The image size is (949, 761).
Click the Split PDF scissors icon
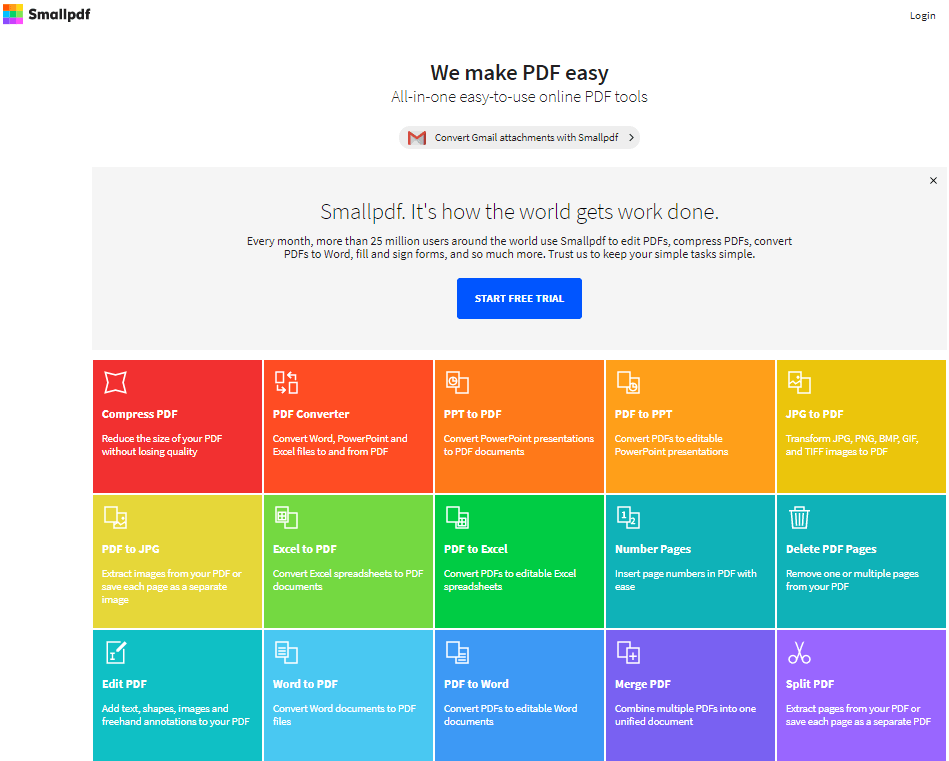[x=799, y=653]
